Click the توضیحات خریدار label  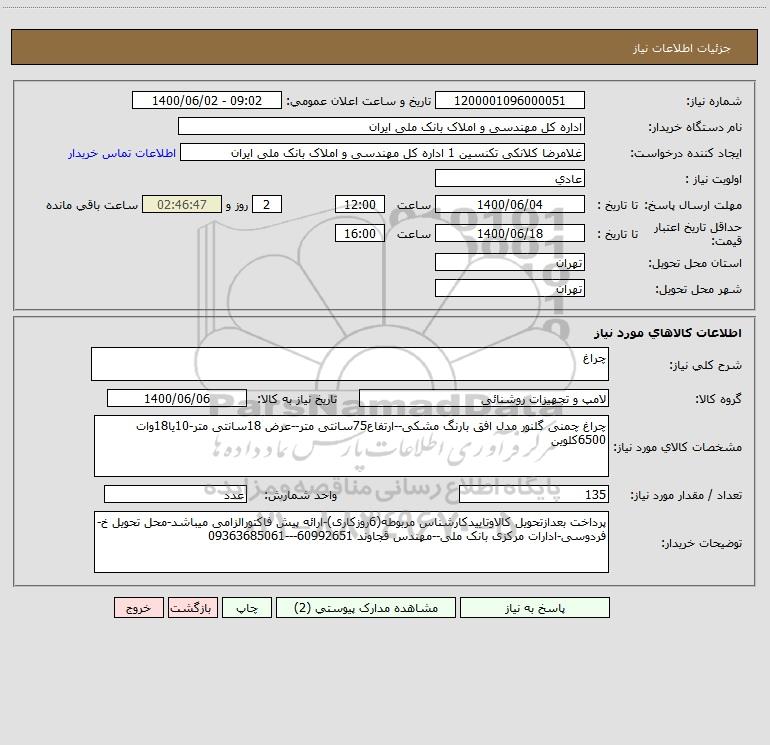tap(702, 543)
